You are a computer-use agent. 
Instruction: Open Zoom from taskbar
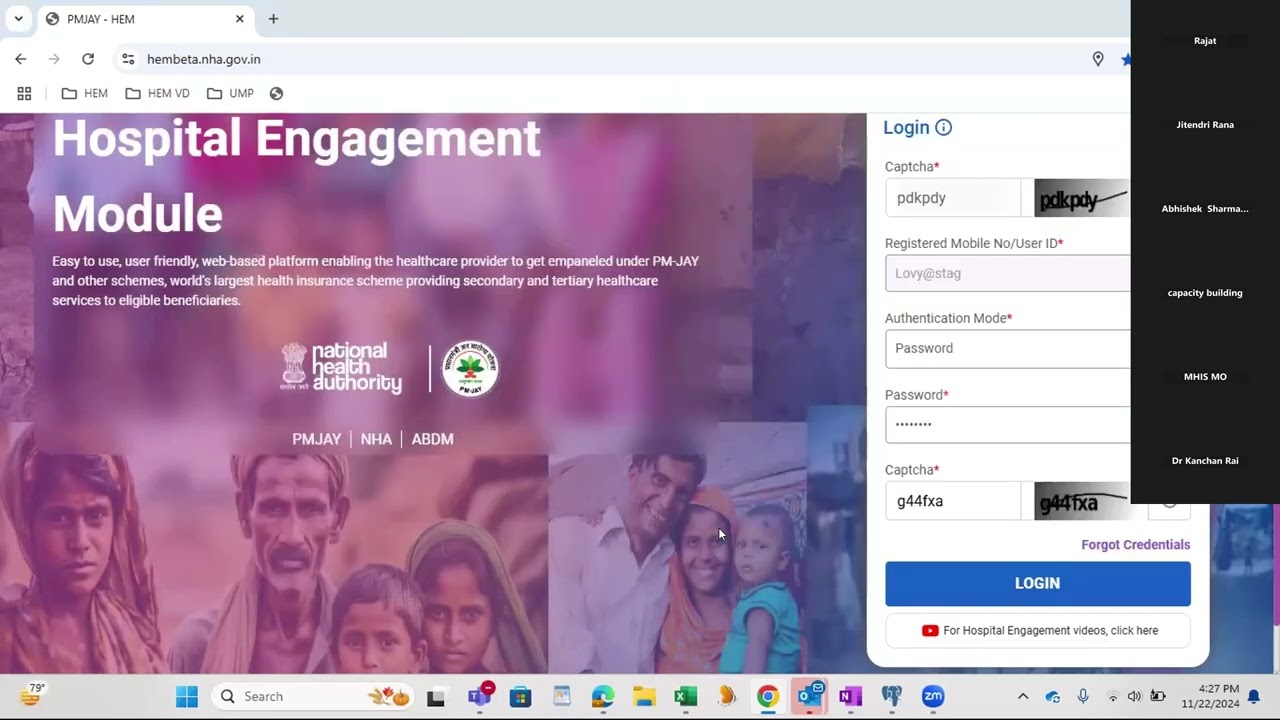pyautogui.click(x=933, y=697)
